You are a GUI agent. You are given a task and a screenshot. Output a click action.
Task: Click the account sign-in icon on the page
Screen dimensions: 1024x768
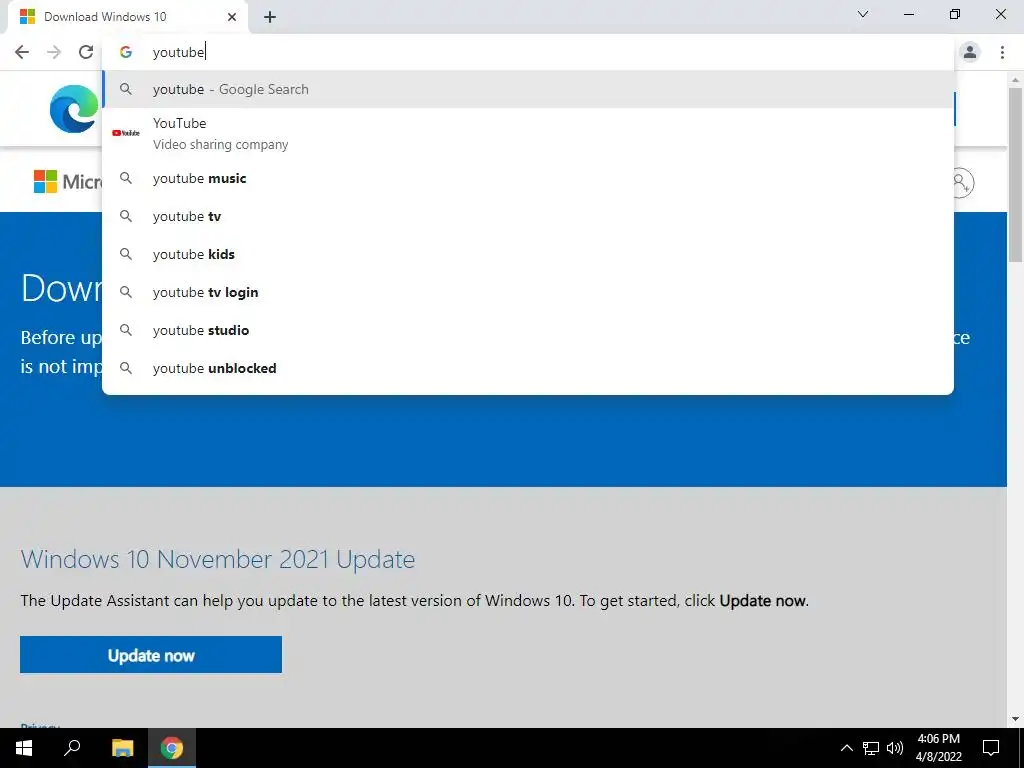[x=961, y=182]
